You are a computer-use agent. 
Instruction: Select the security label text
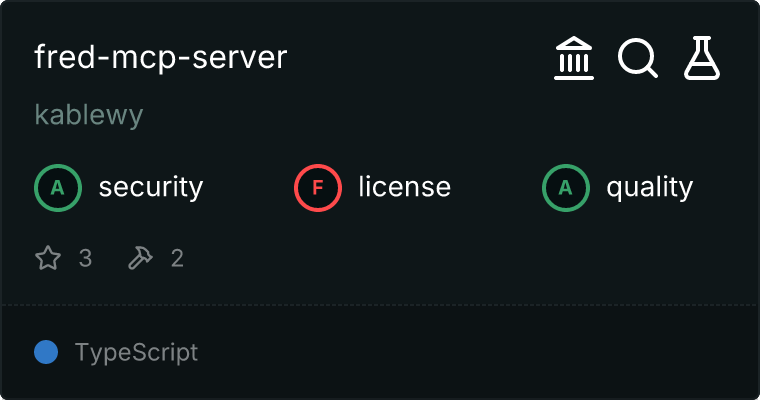150,187
